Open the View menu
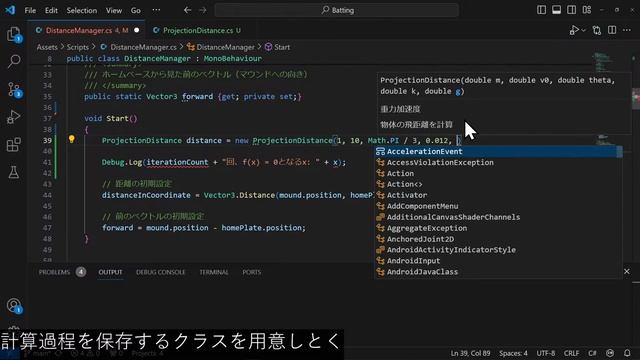This screenshot has height=360, width=640. coord(114,10)
